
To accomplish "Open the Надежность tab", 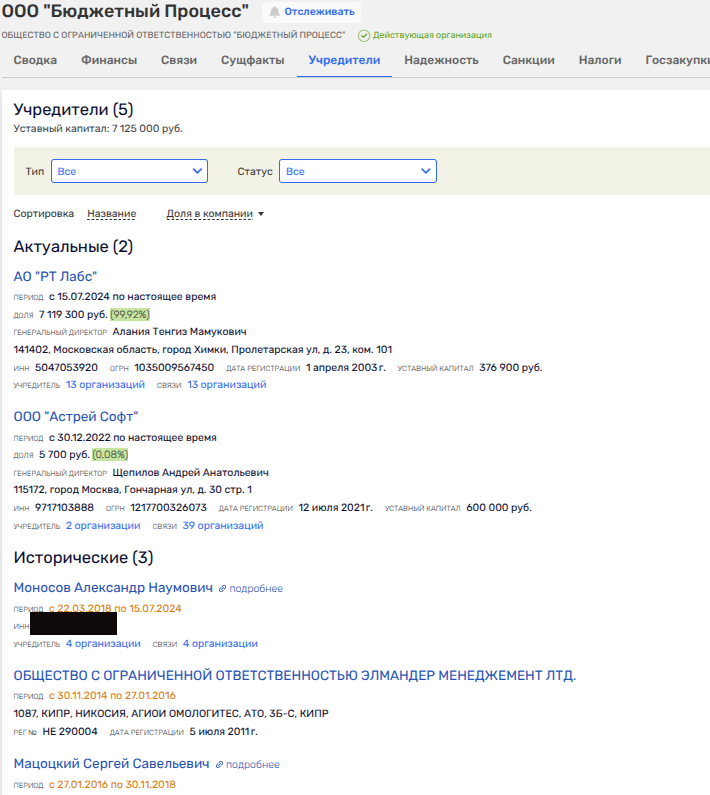I will [441, 60].
